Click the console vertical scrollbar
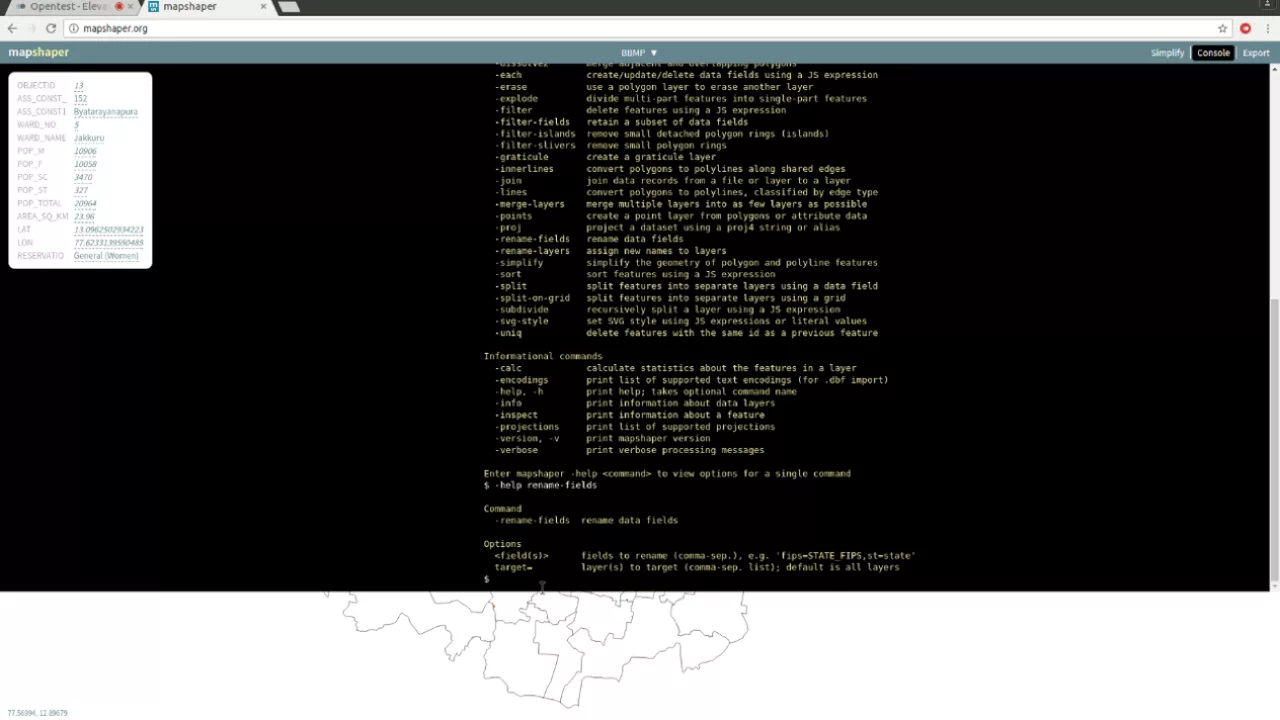 coord(1274,440)
